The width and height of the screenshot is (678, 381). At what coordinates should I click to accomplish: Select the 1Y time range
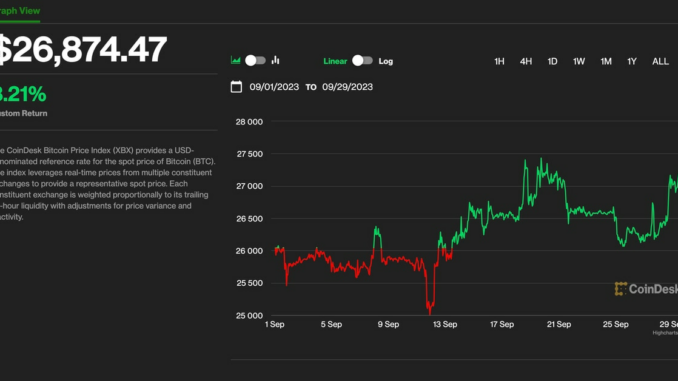(632, 61)
